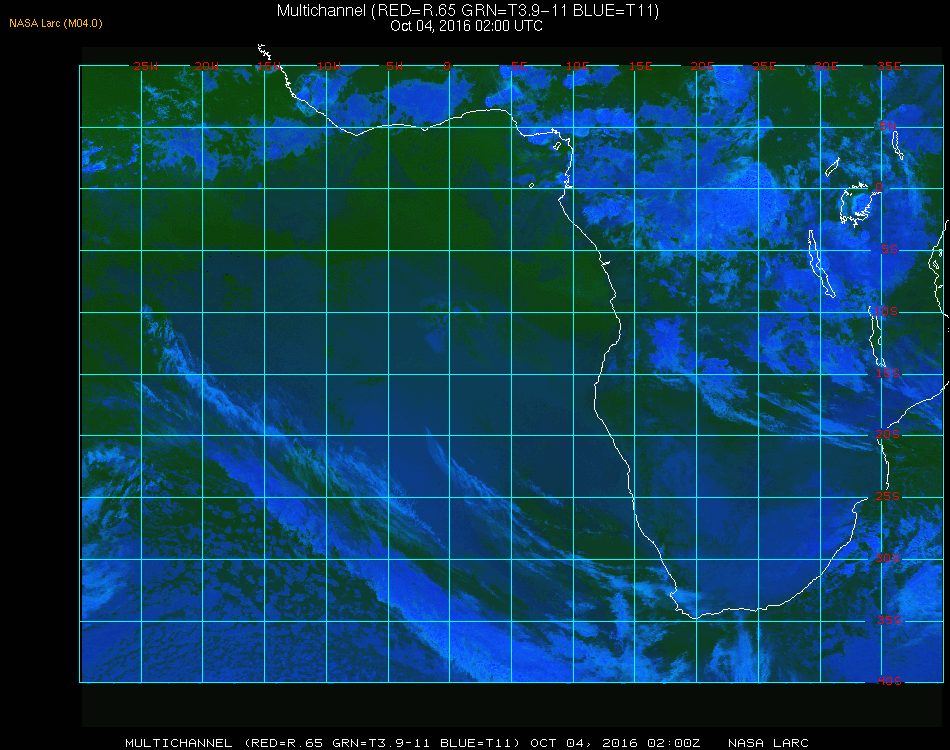Click the 35E longitude label
This screenshot has width=950, height=750.
click(889, 66)
